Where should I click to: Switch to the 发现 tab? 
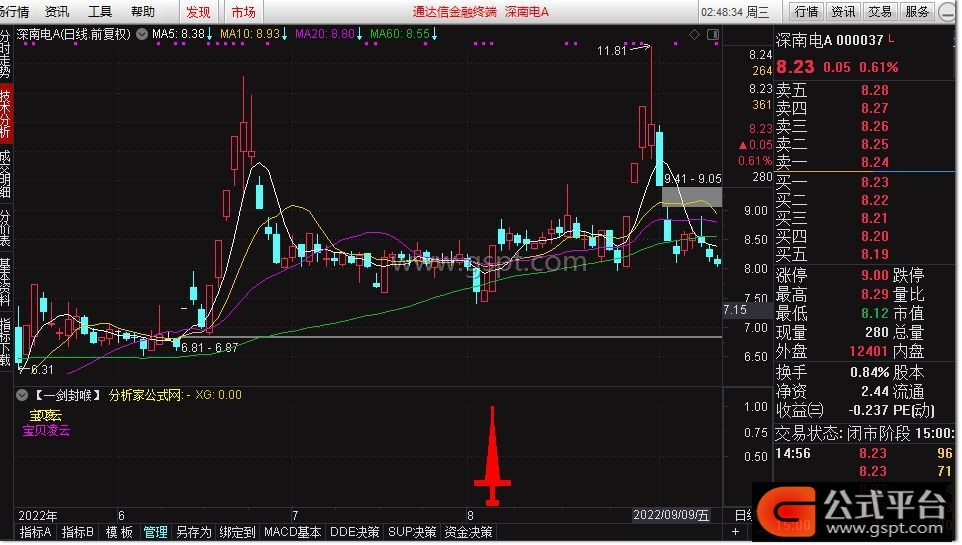pyautogui.click(x=198, y=12)
